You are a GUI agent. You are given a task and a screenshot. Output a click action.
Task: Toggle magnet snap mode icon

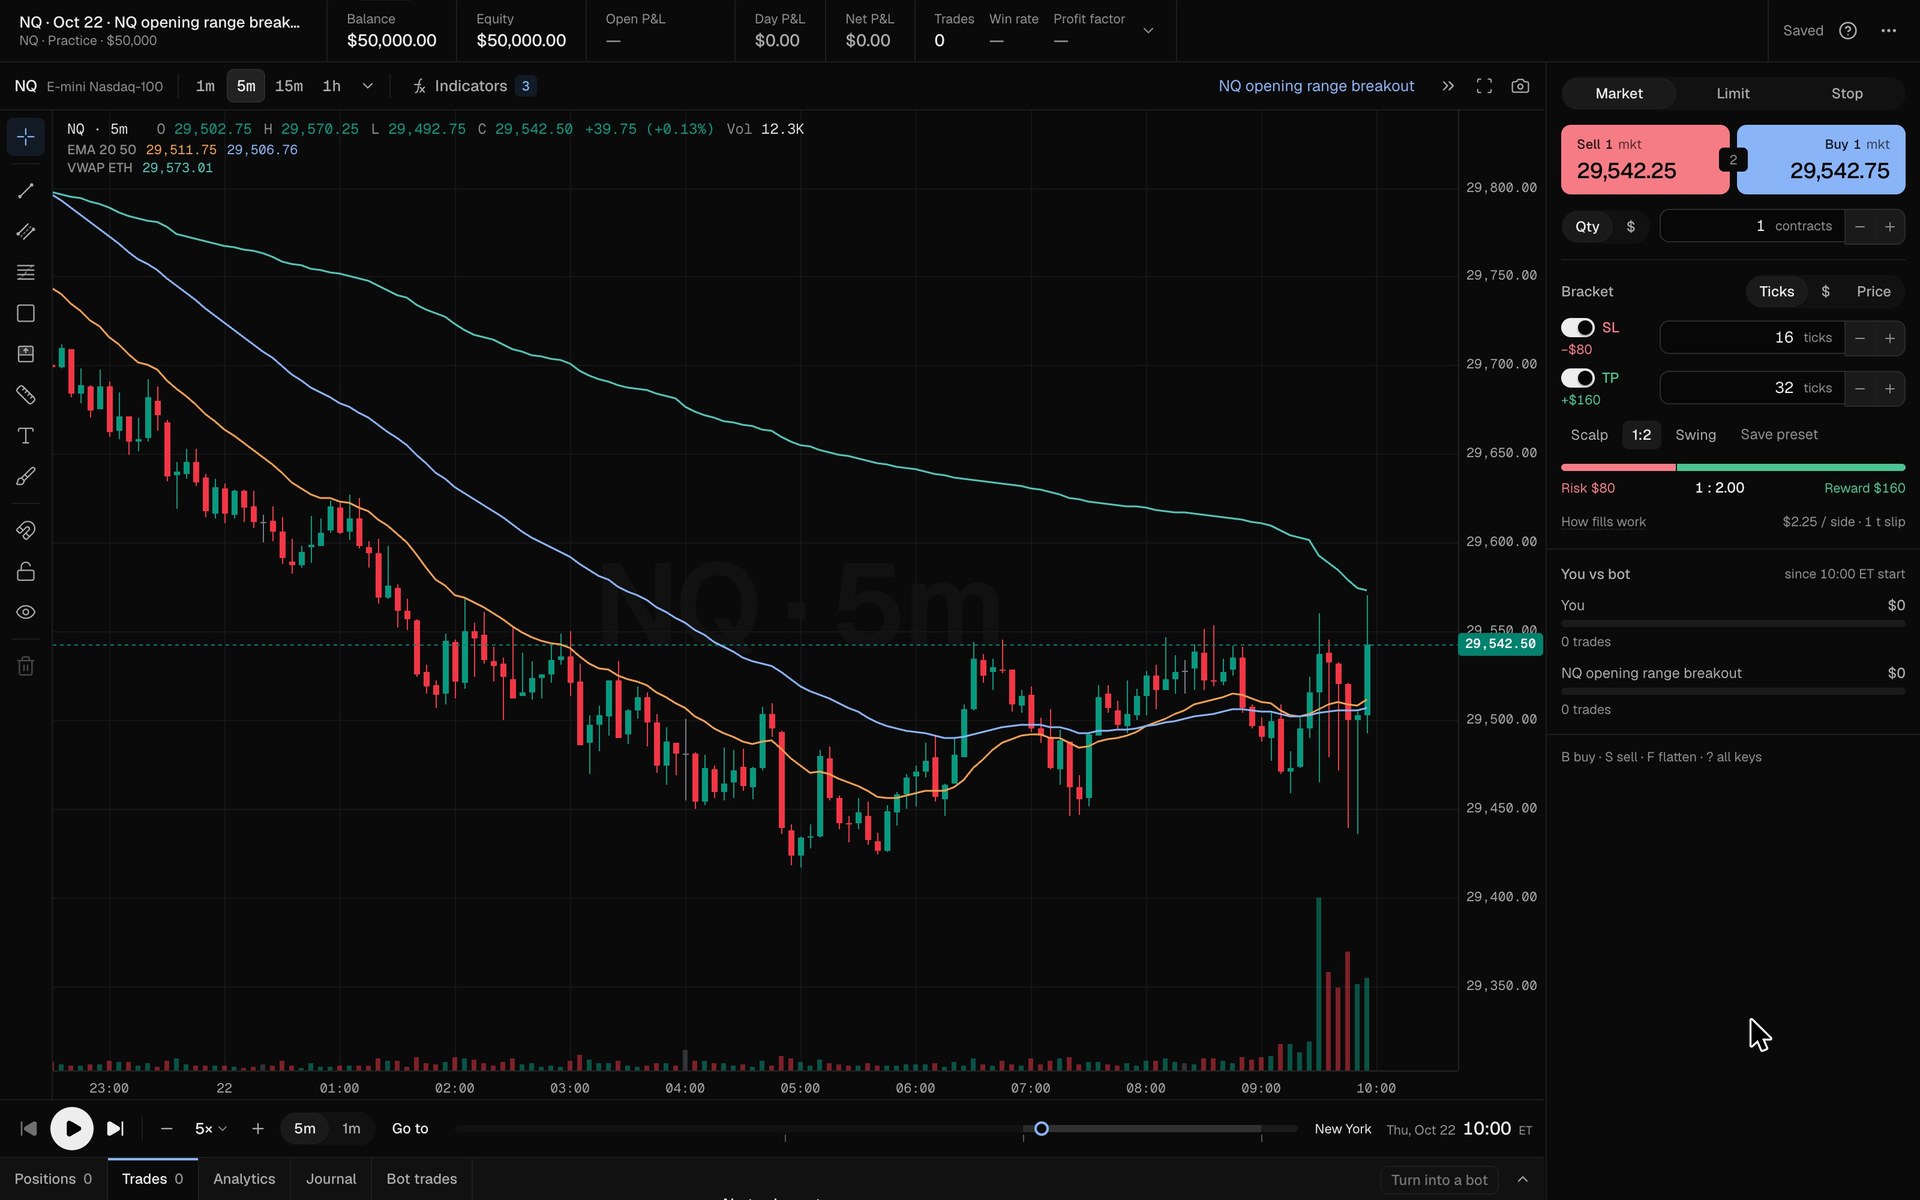26,530
